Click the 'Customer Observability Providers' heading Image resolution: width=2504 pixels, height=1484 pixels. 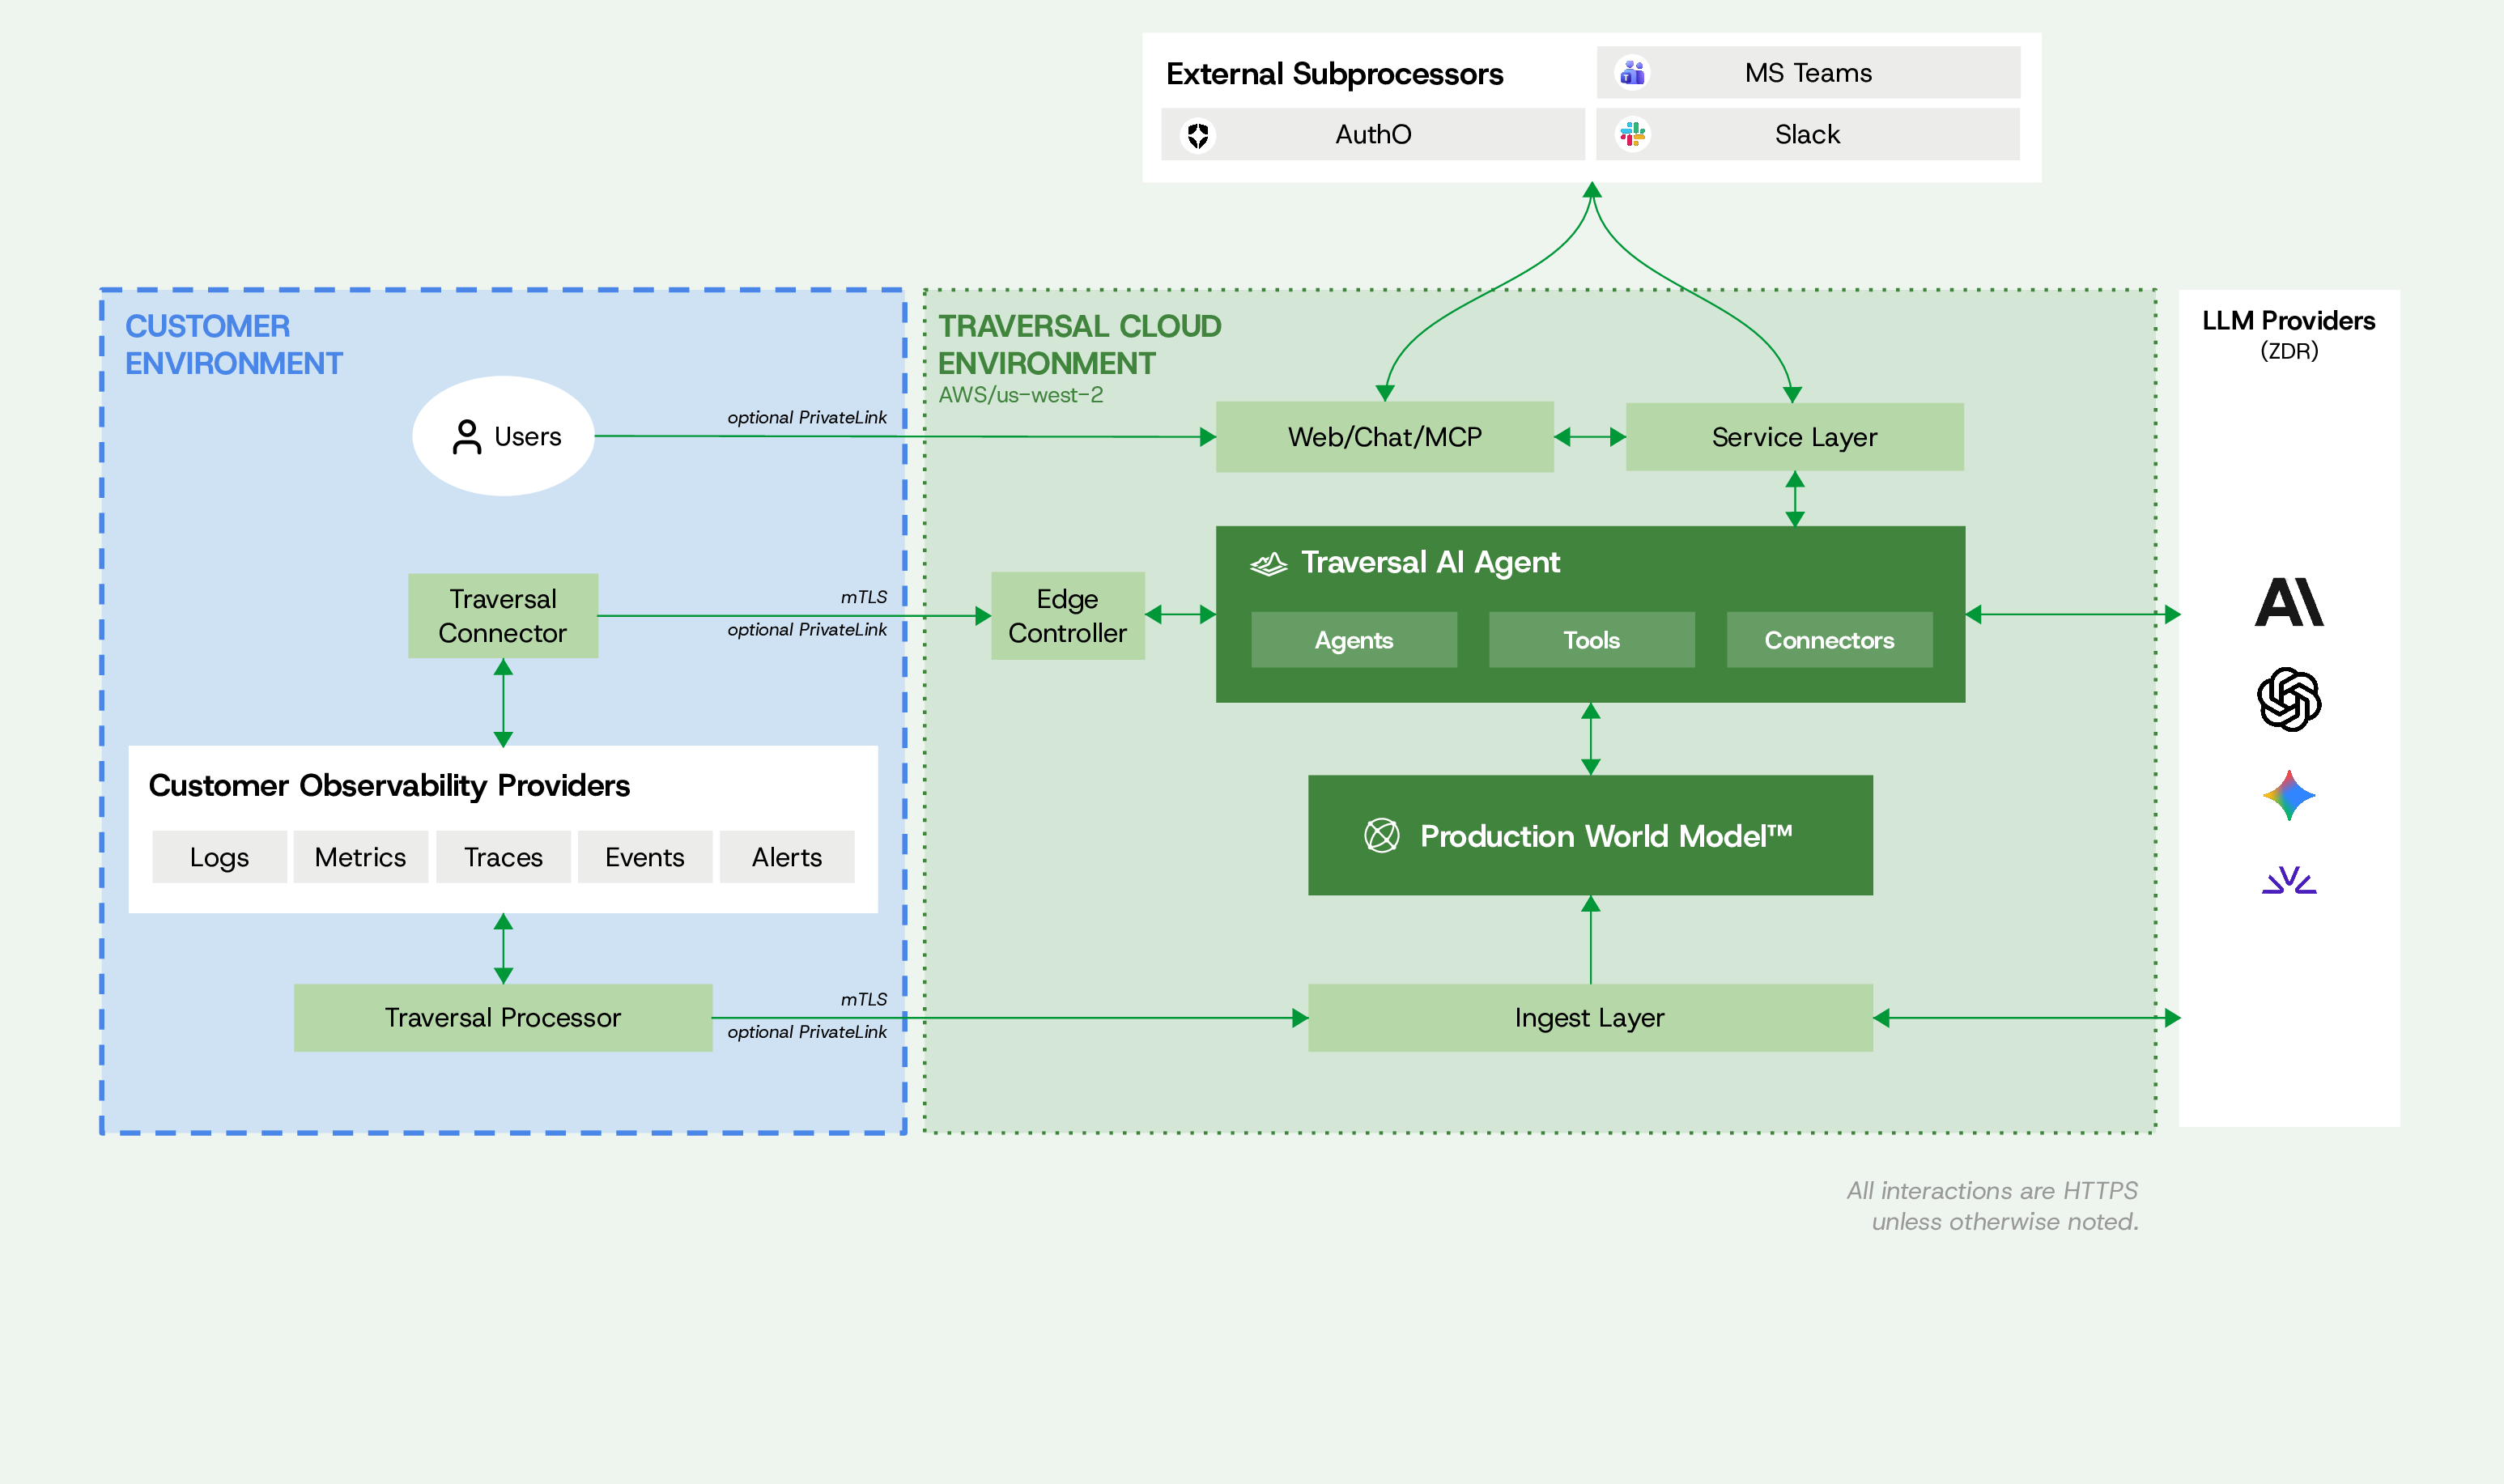[x=389, y=786]
